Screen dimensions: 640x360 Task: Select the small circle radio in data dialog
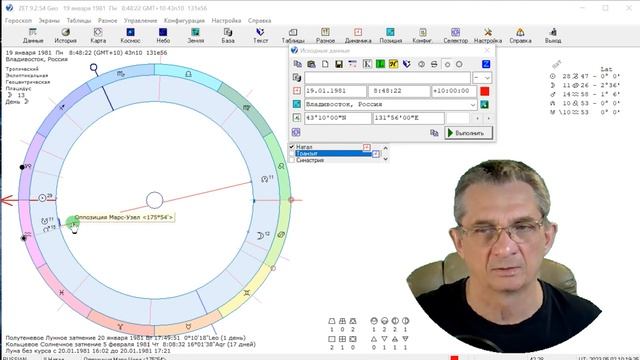click(x=447, y=64)
